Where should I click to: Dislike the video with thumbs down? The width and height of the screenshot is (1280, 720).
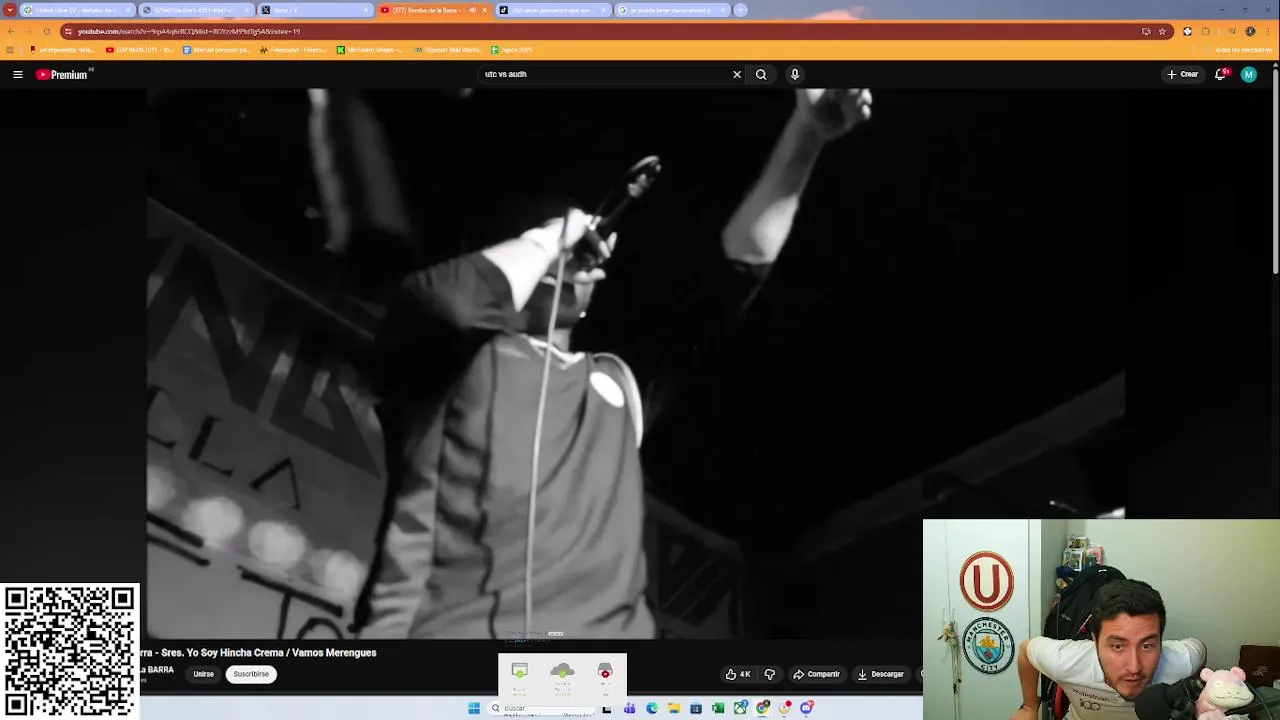[769, 674]
